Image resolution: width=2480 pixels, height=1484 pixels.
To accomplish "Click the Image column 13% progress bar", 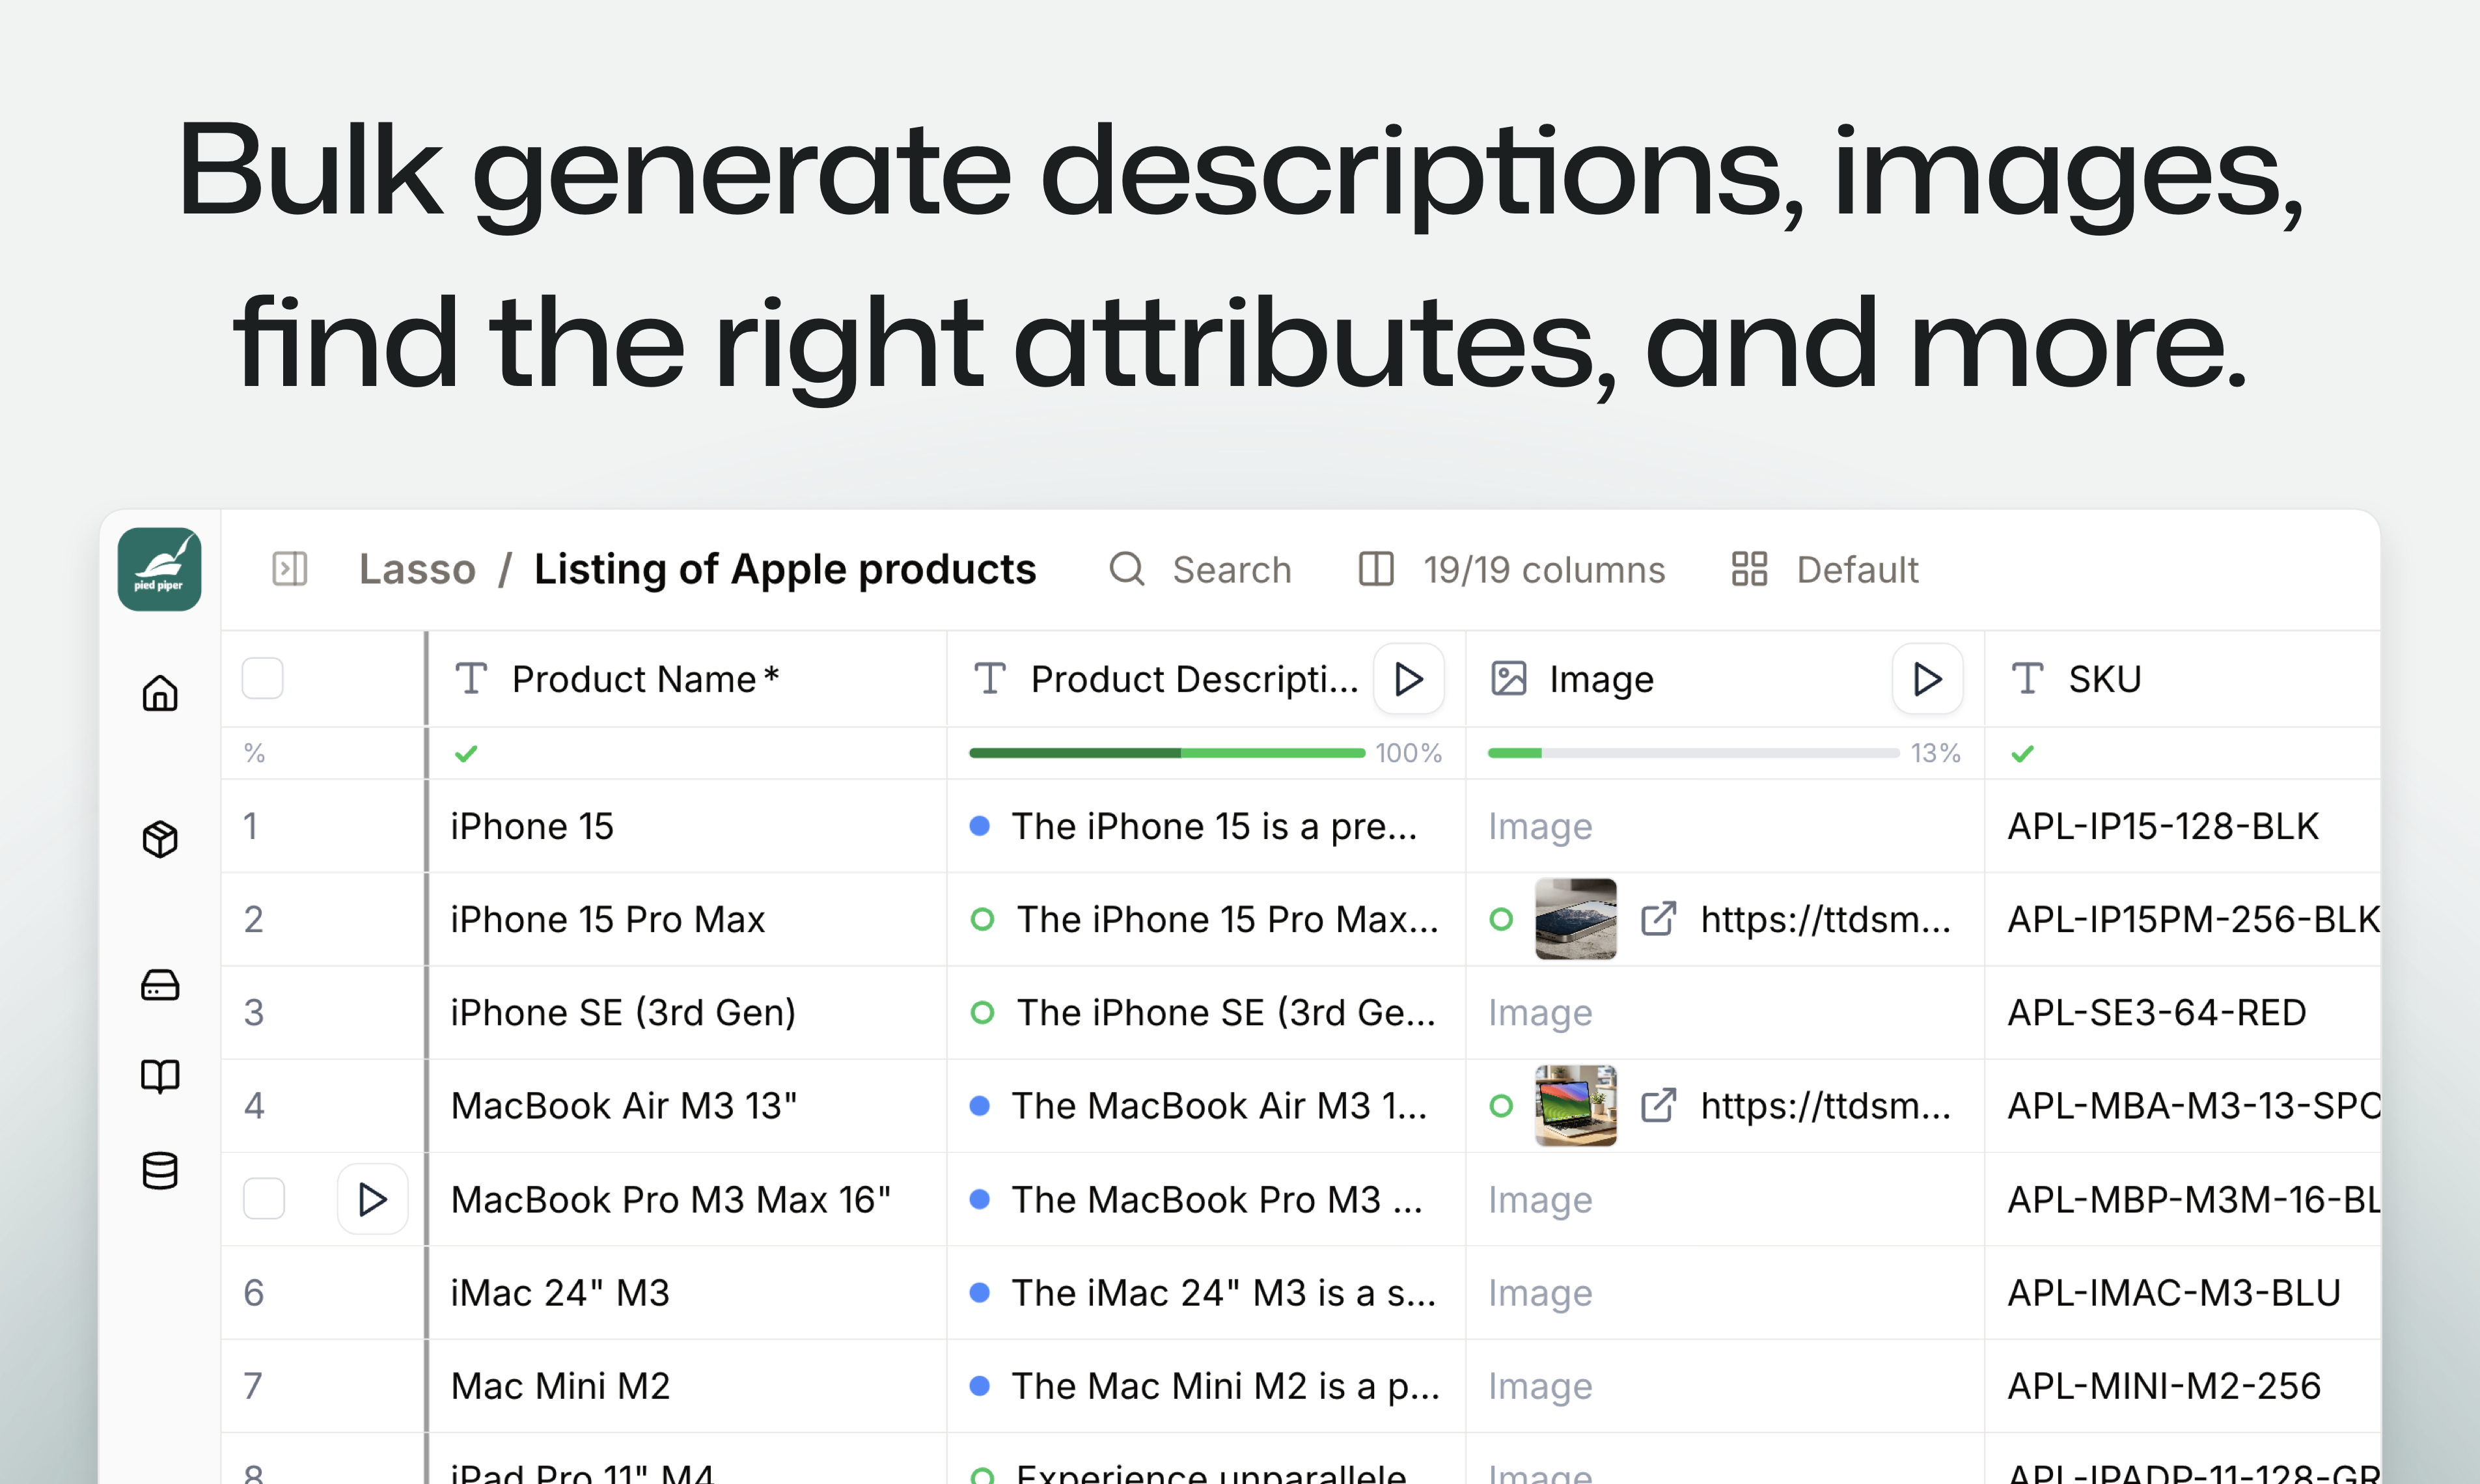I will pos(1692,753).
